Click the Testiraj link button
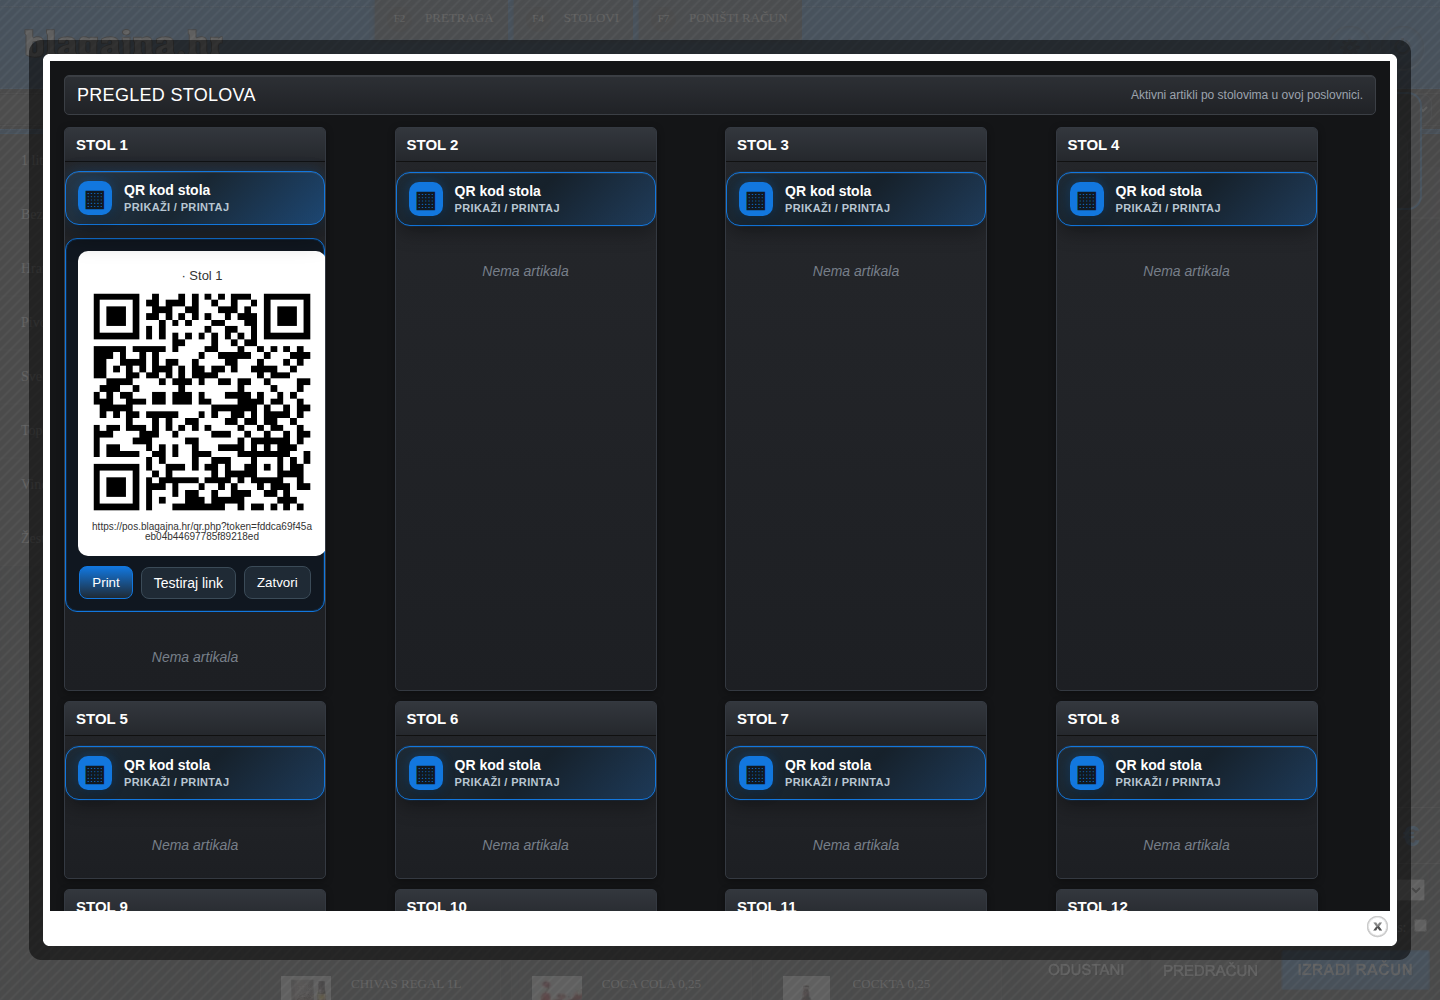This screenshot has height=1000, width=1440. point(188,583)
